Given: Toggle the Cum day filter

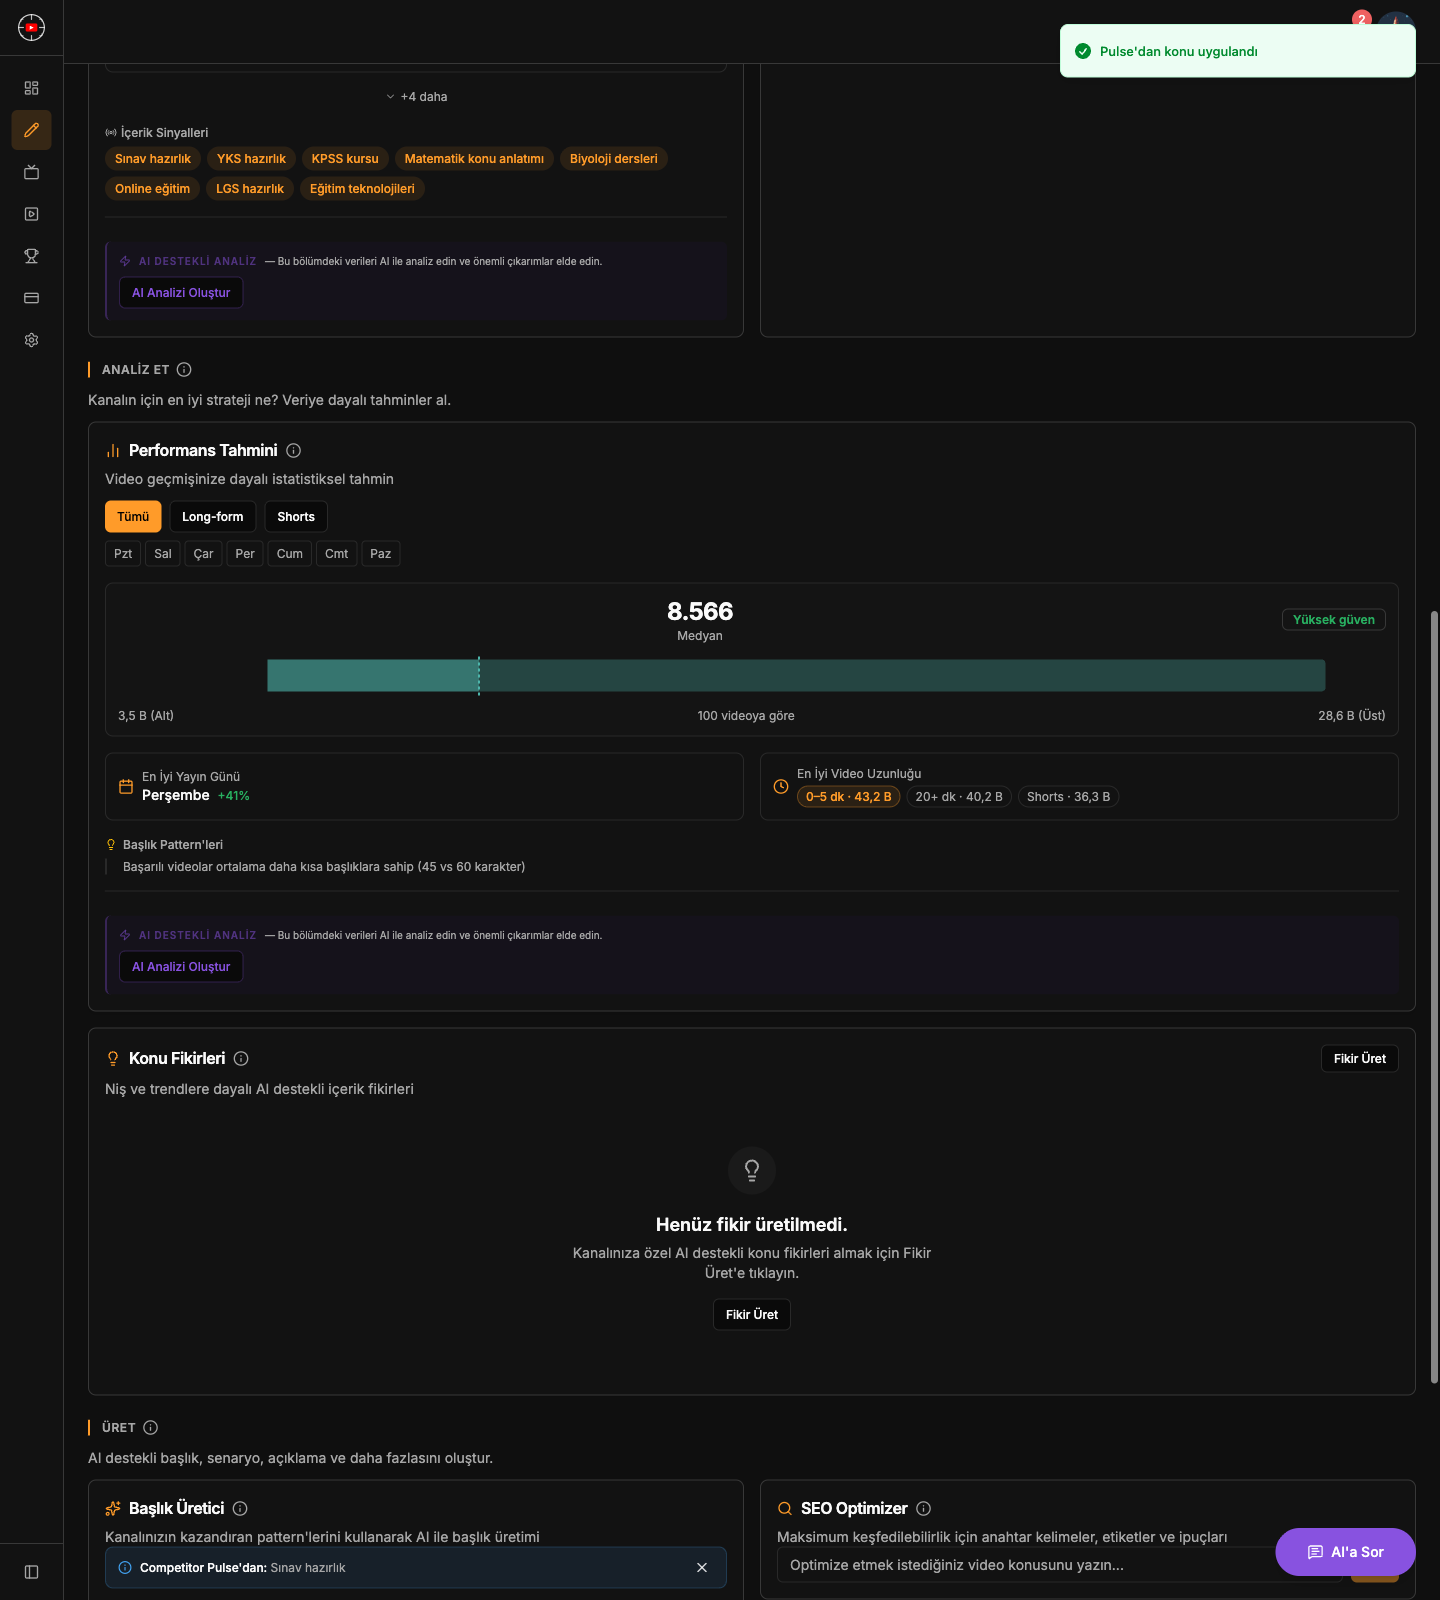Looking at the screenshot, I should (x=290, y=554).
